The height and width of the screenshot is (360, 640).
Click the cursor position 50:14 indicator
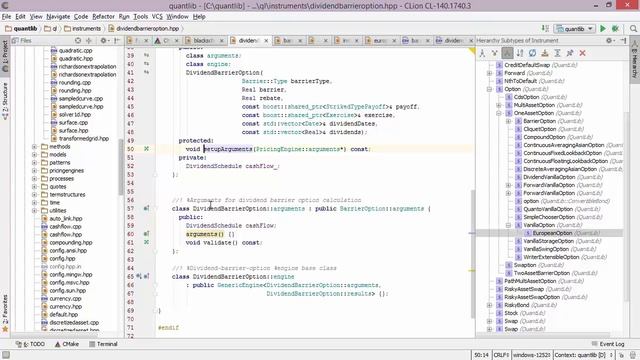pyautogui.click(x=482, y=355)
